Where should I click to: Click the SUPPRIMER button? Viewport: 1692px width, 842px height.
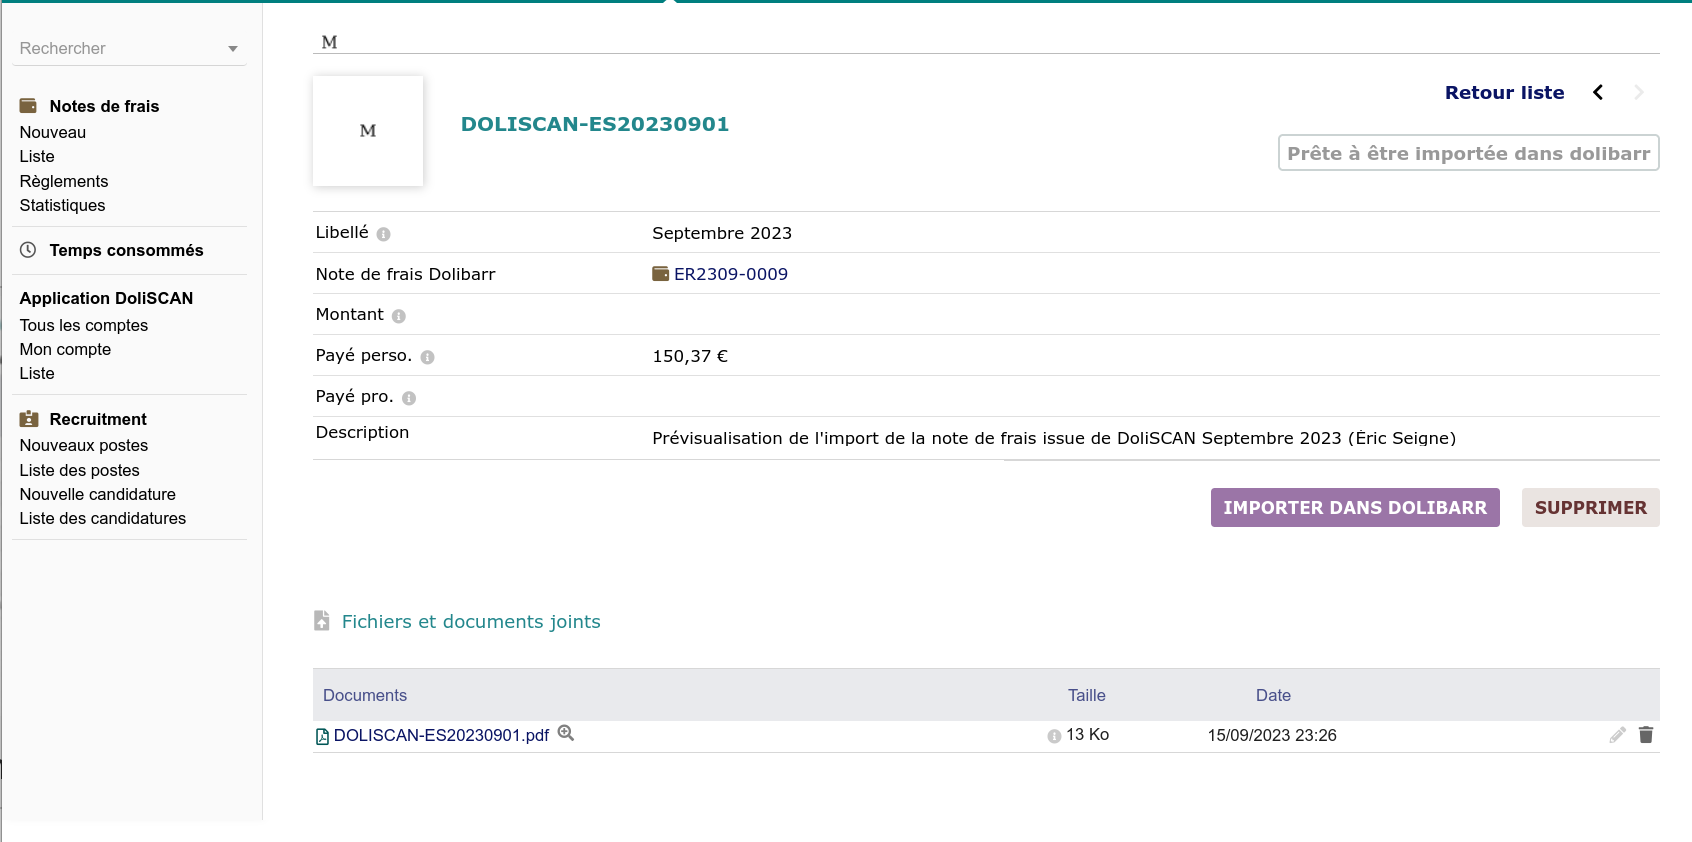tap(1590, 507)
